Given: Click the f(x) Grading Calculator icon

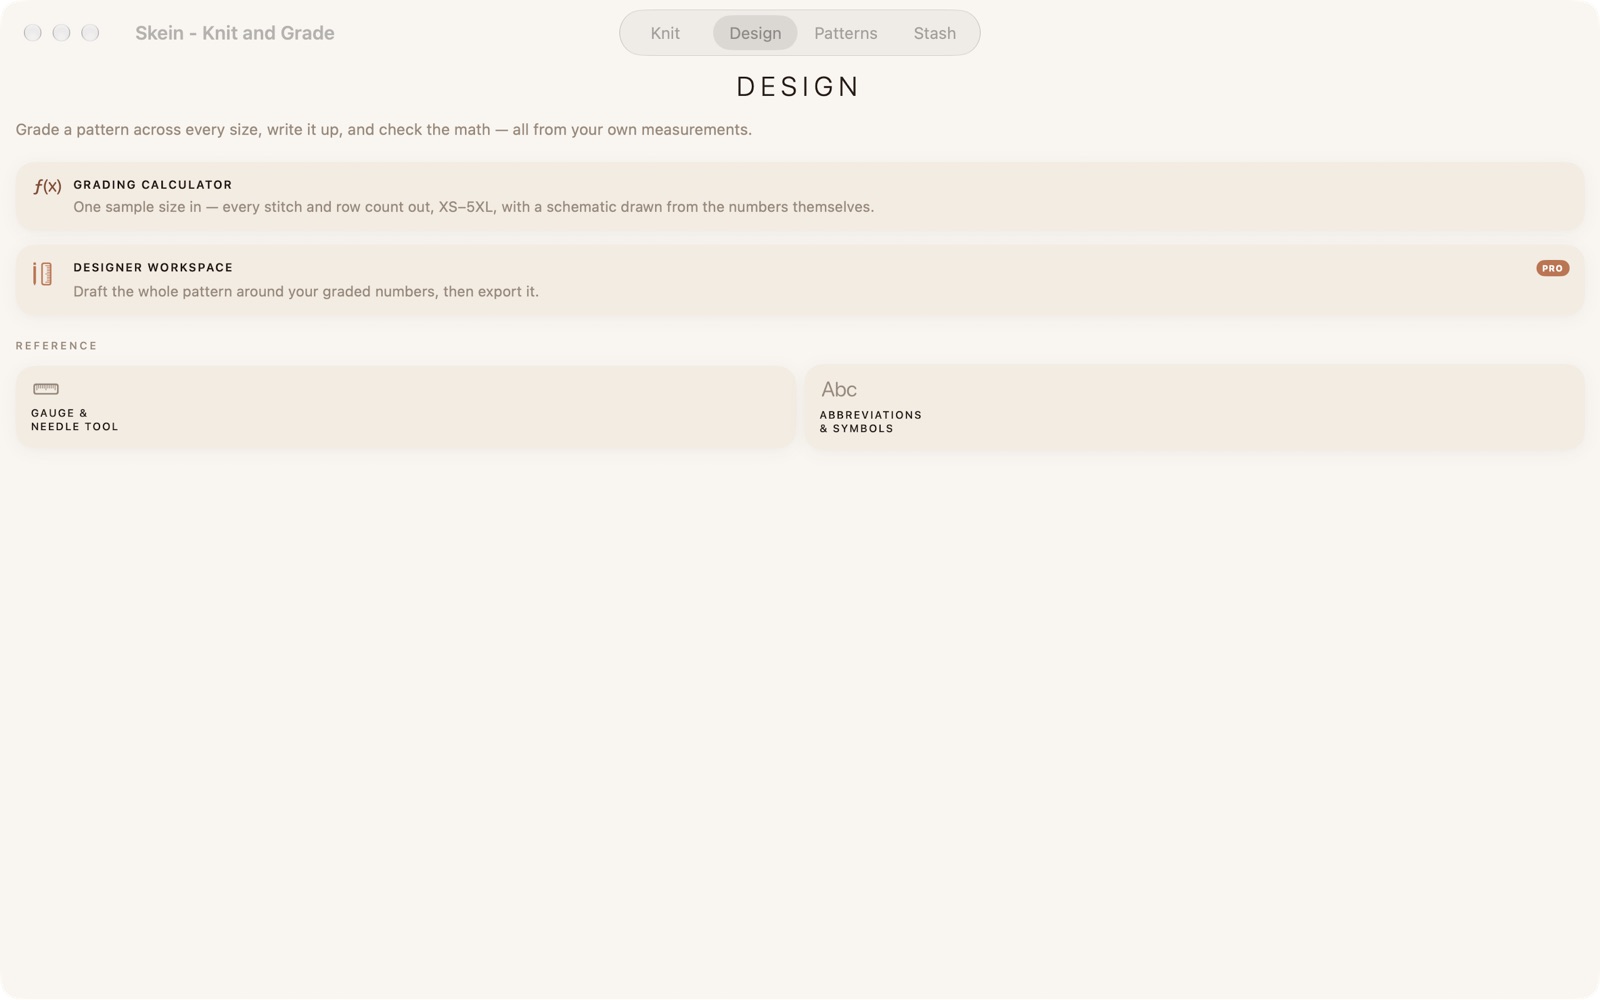Looking at the screenshot, I should pyautogui.click(x=47, y=186).
